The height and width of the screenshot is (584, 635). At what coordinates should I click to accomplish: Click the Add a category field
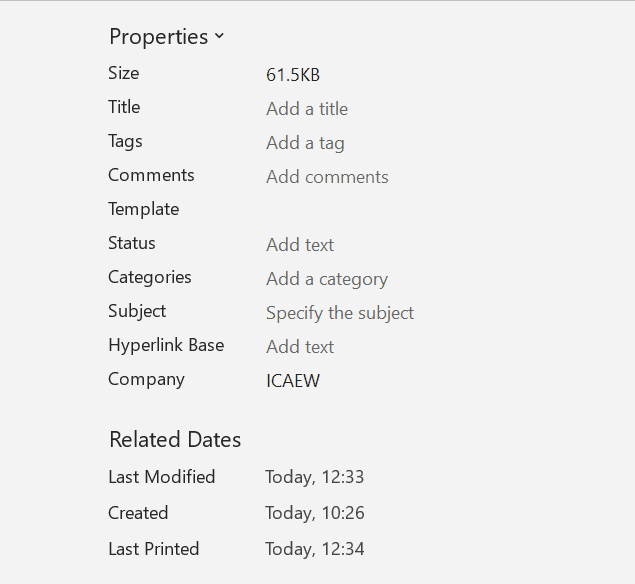pyautogui.click(x=327, y=279)
